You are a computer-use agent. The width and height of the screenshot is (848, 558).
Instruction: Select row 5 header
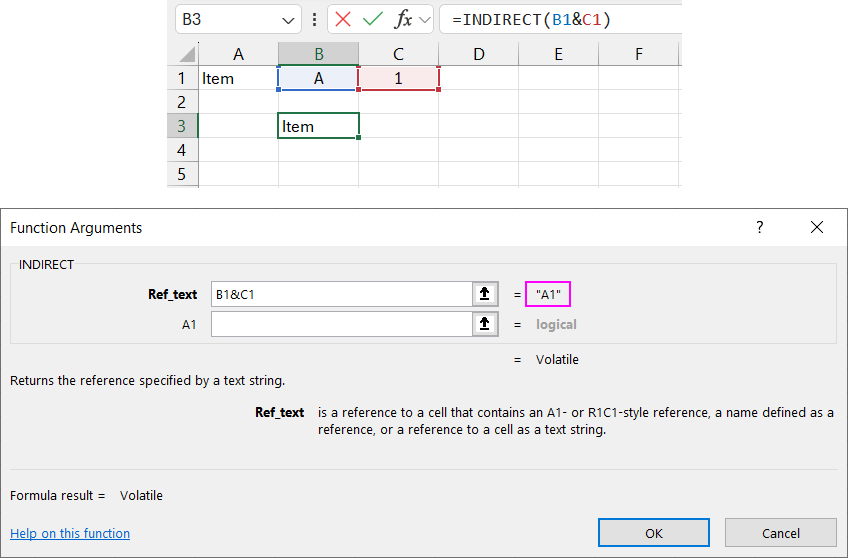point(182,174)
